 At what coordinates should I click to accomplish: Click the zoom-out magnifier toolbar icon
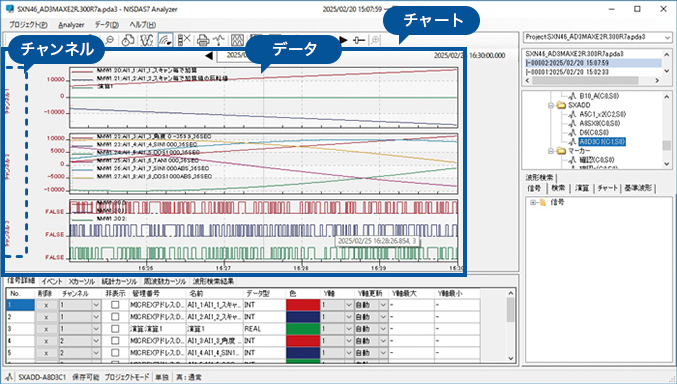point(110,40)
